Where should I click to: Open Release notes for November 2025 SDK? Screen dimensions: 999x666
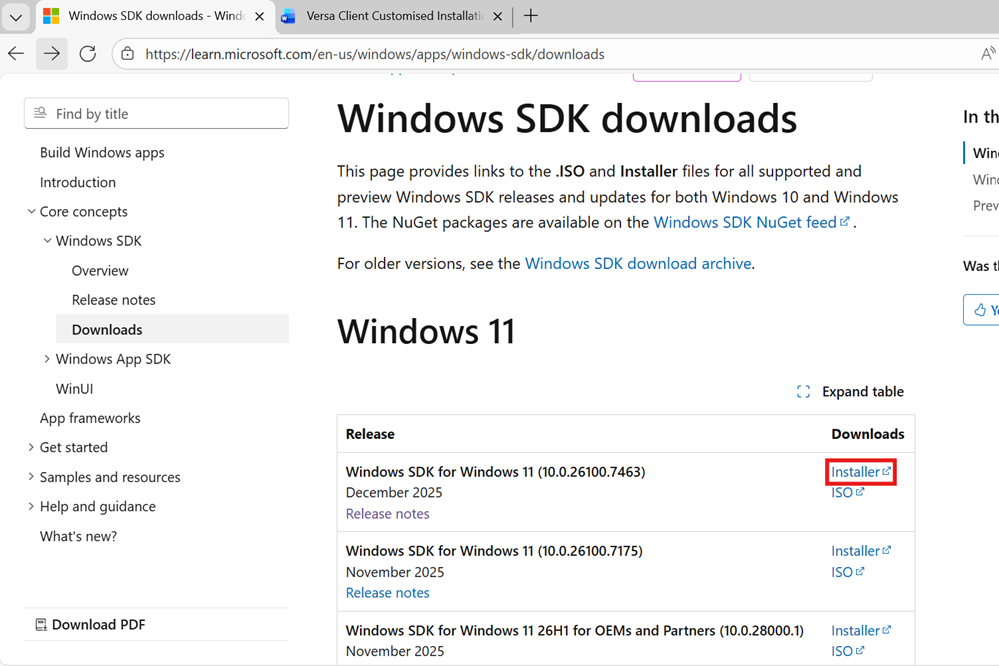[x=387, y=593]
